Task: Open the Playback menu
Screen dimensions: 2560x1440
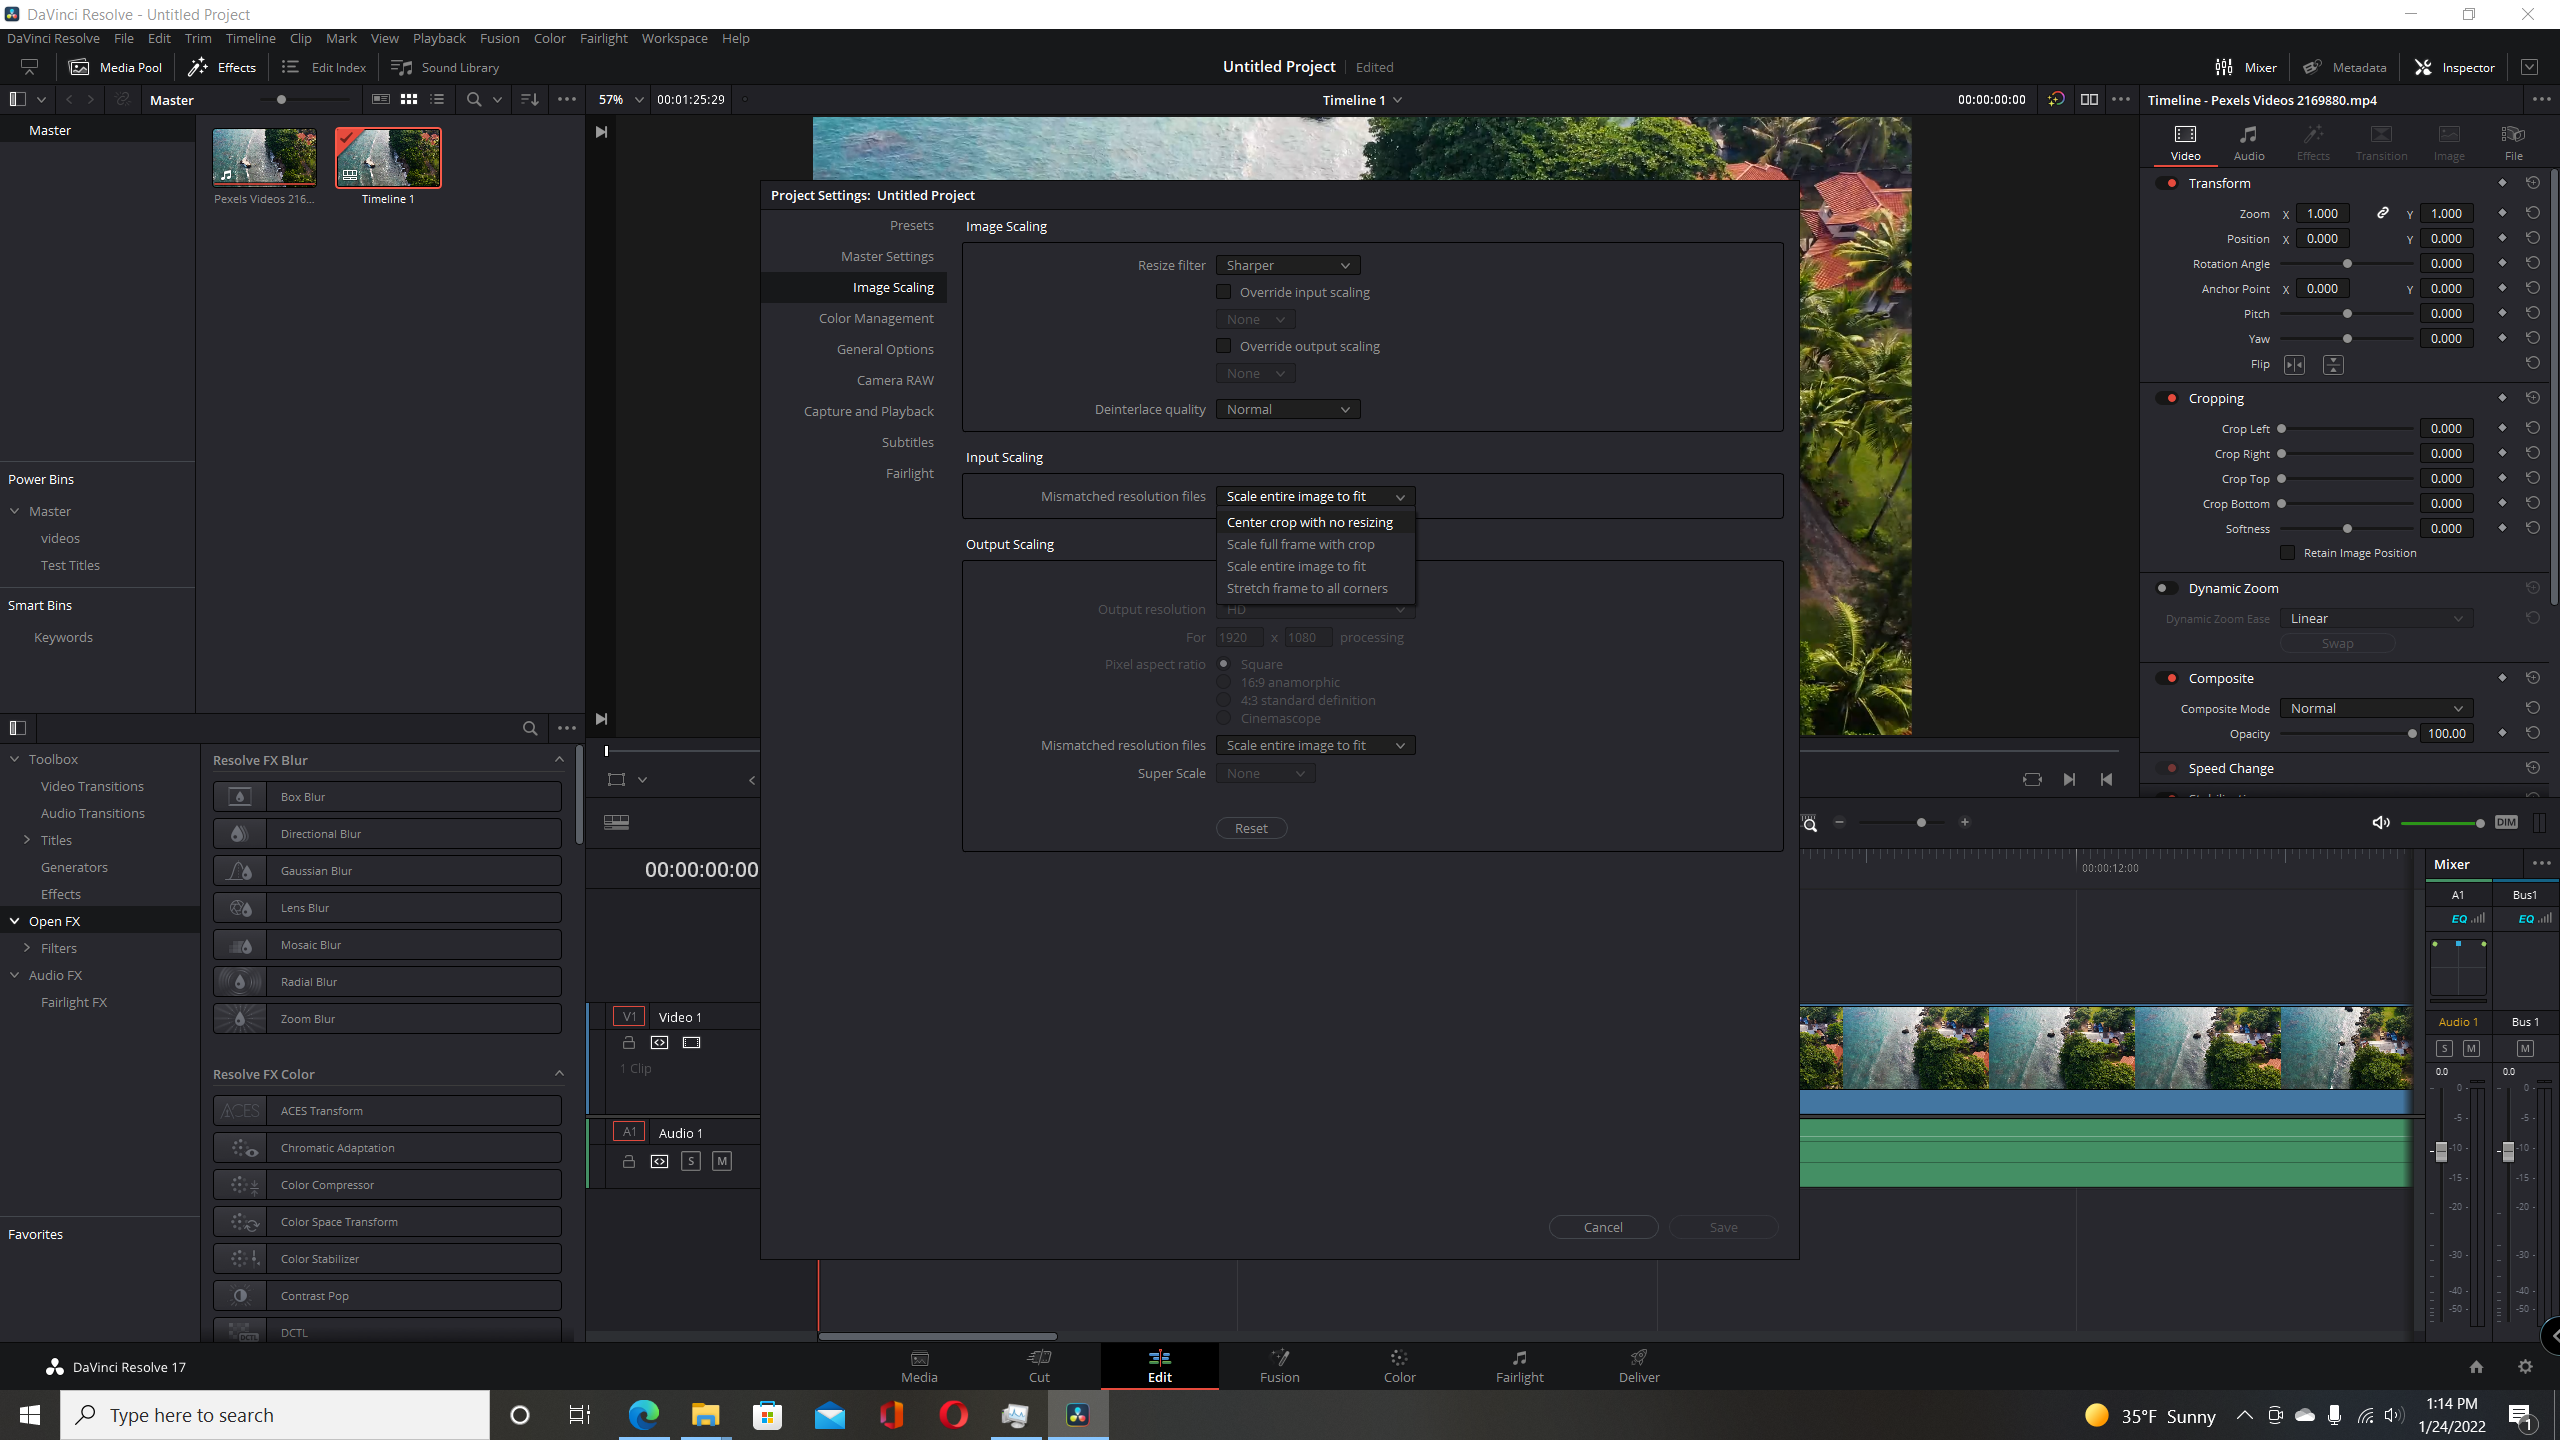Action: [438, 38]
